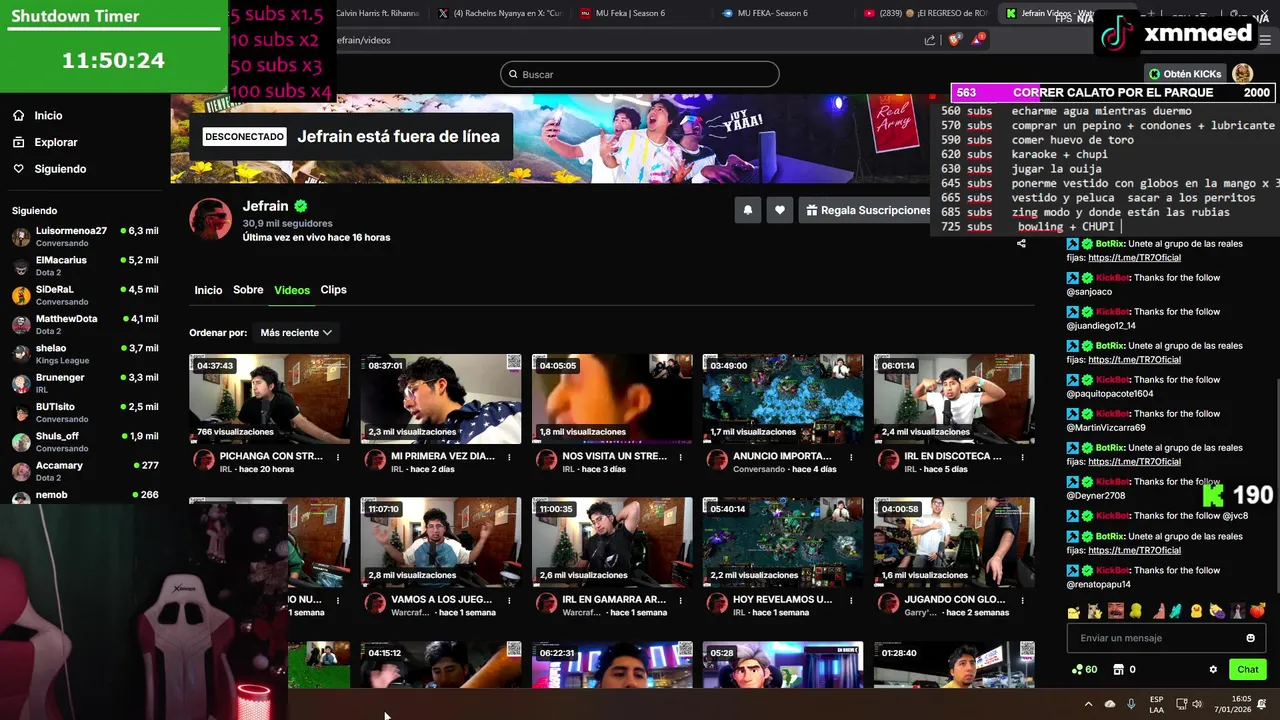Click the chat settings gear icon
This screenshot has height=720, width=1280.
(1213, 670)
